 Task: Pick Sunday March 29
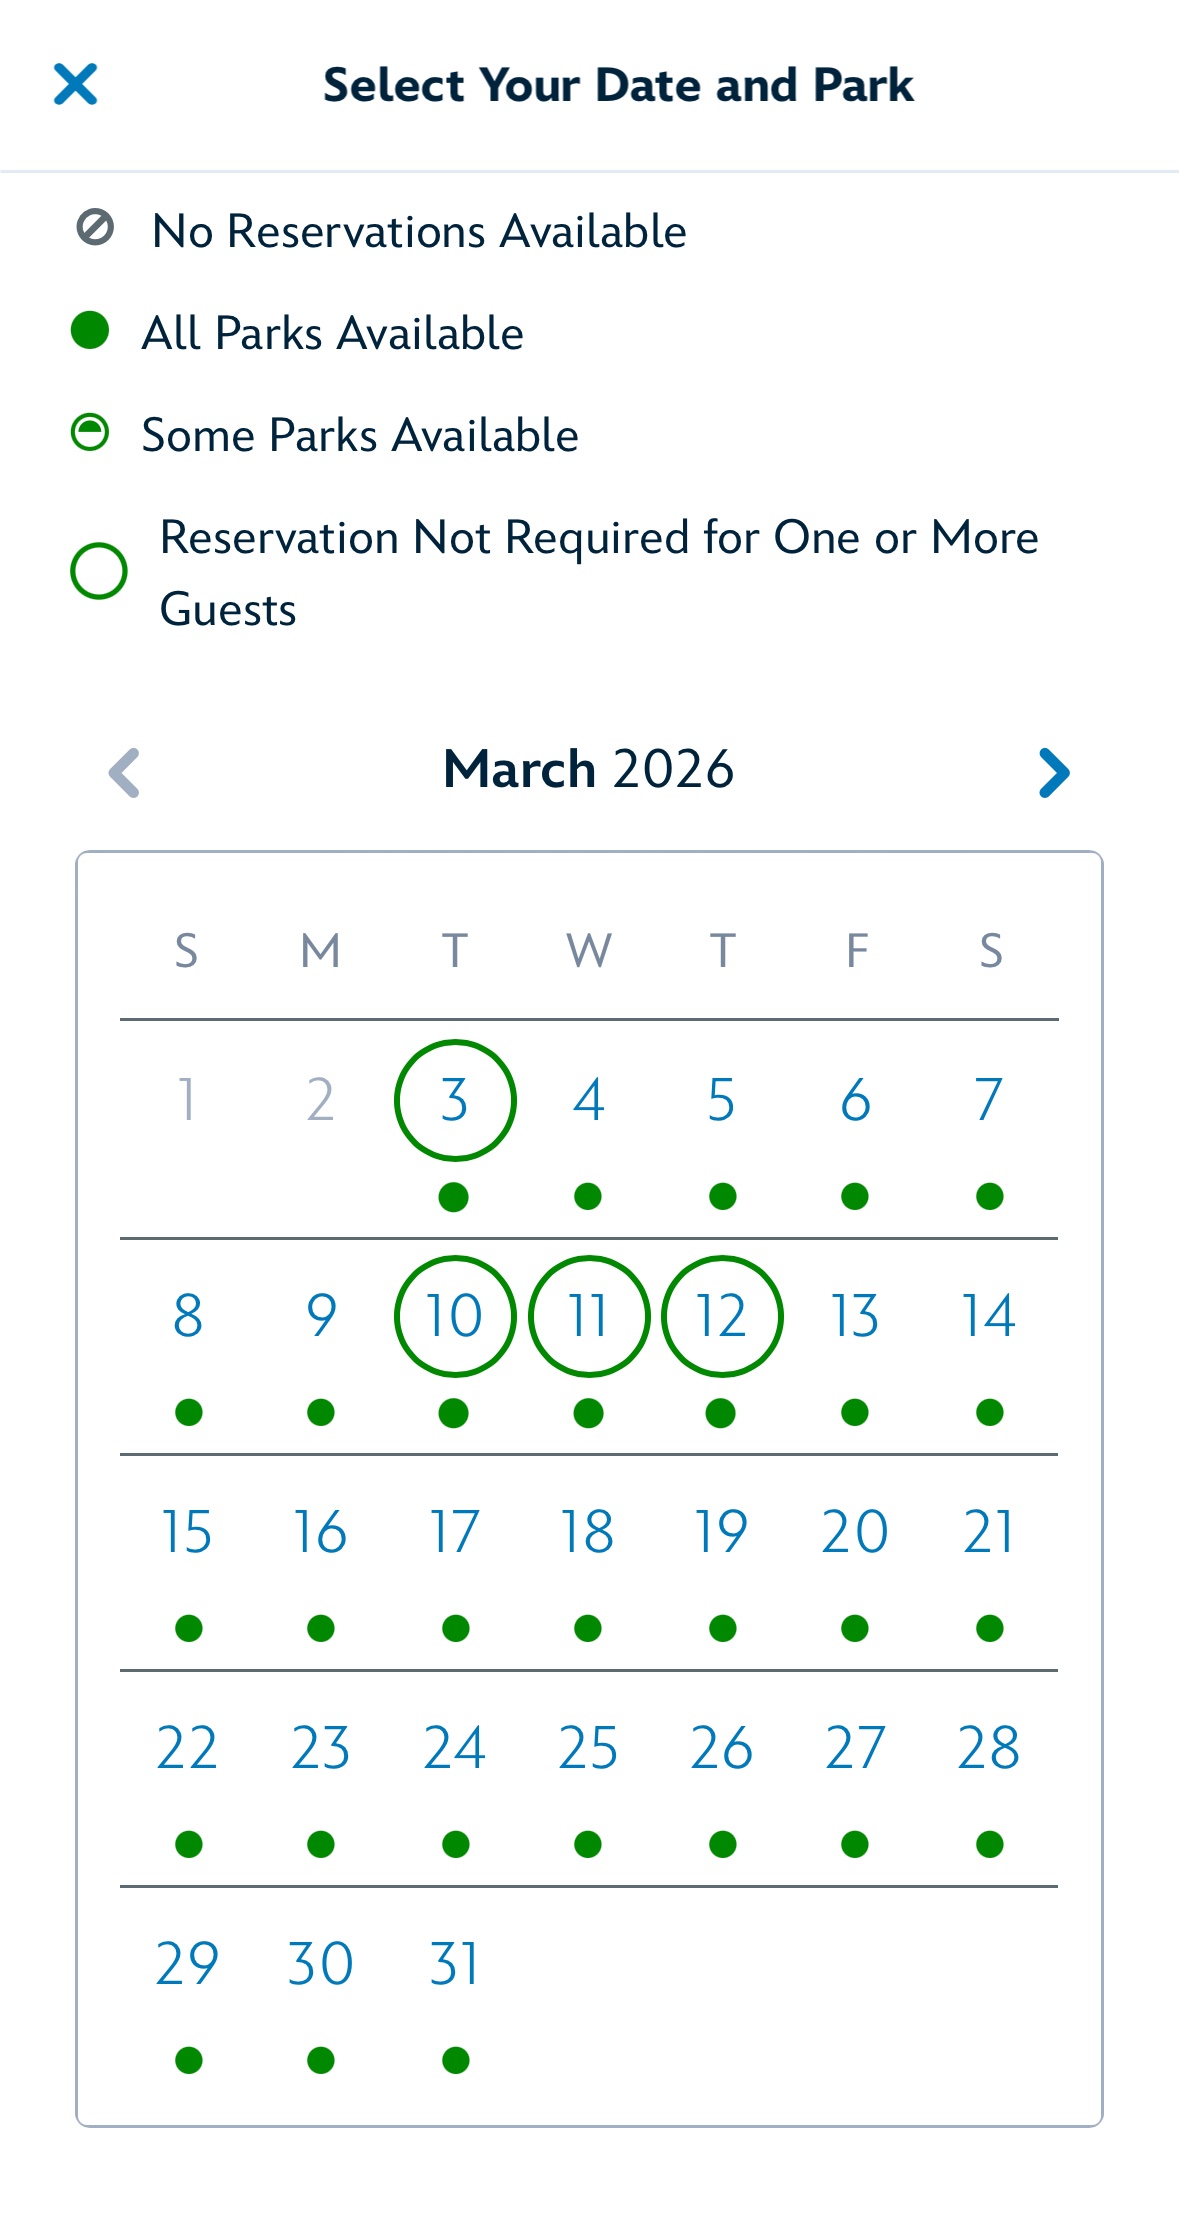pos(187,1964)
